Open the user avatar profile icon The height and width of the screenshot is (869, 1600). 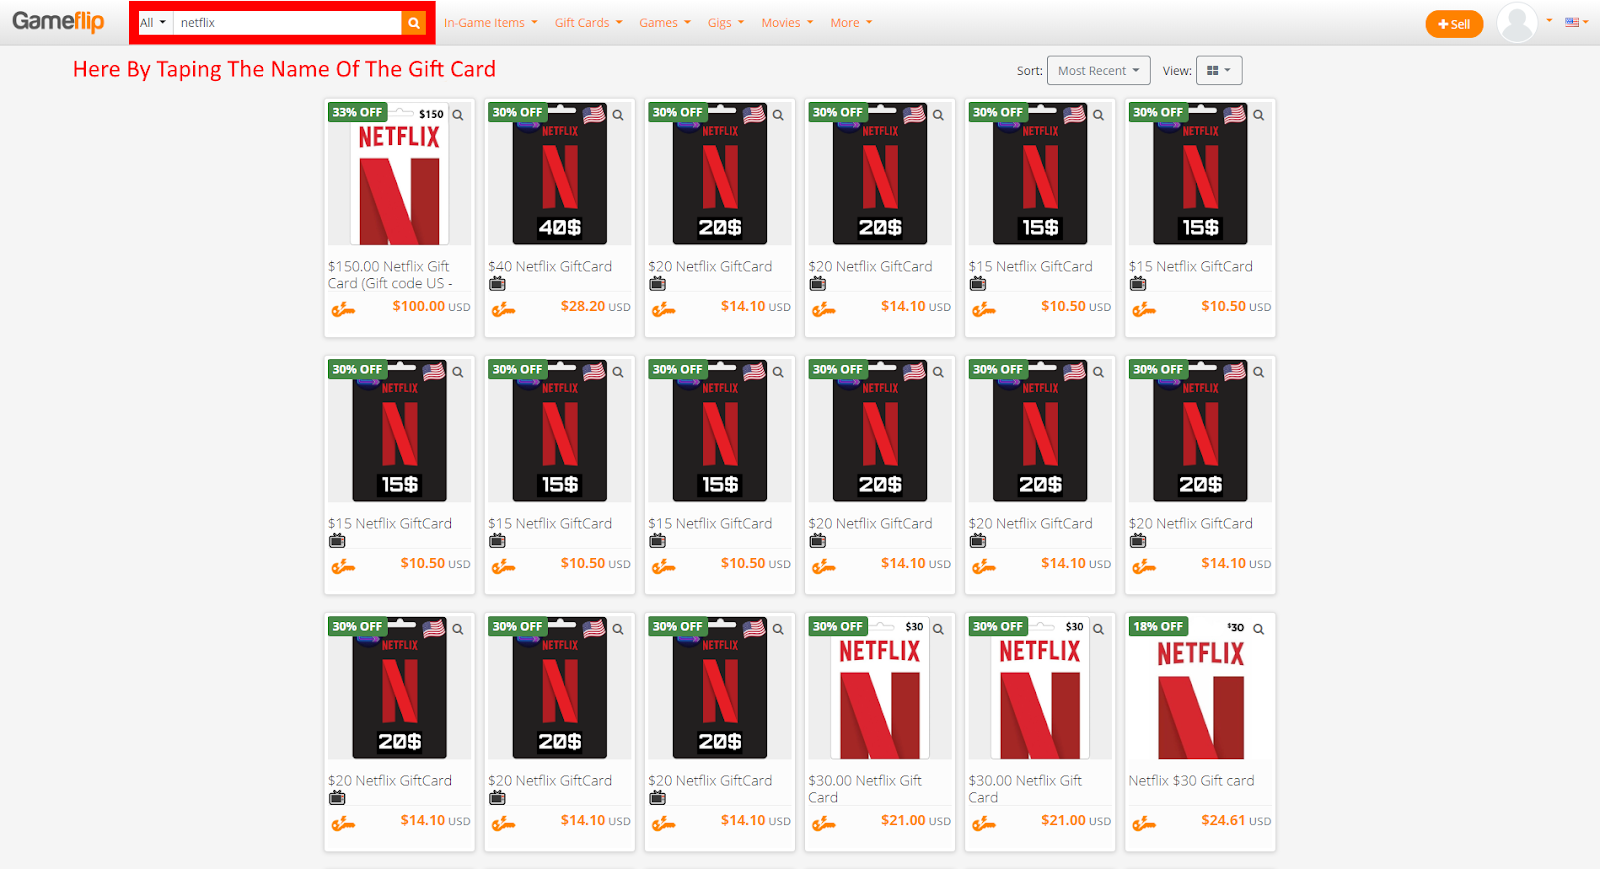pos(1517,22)
